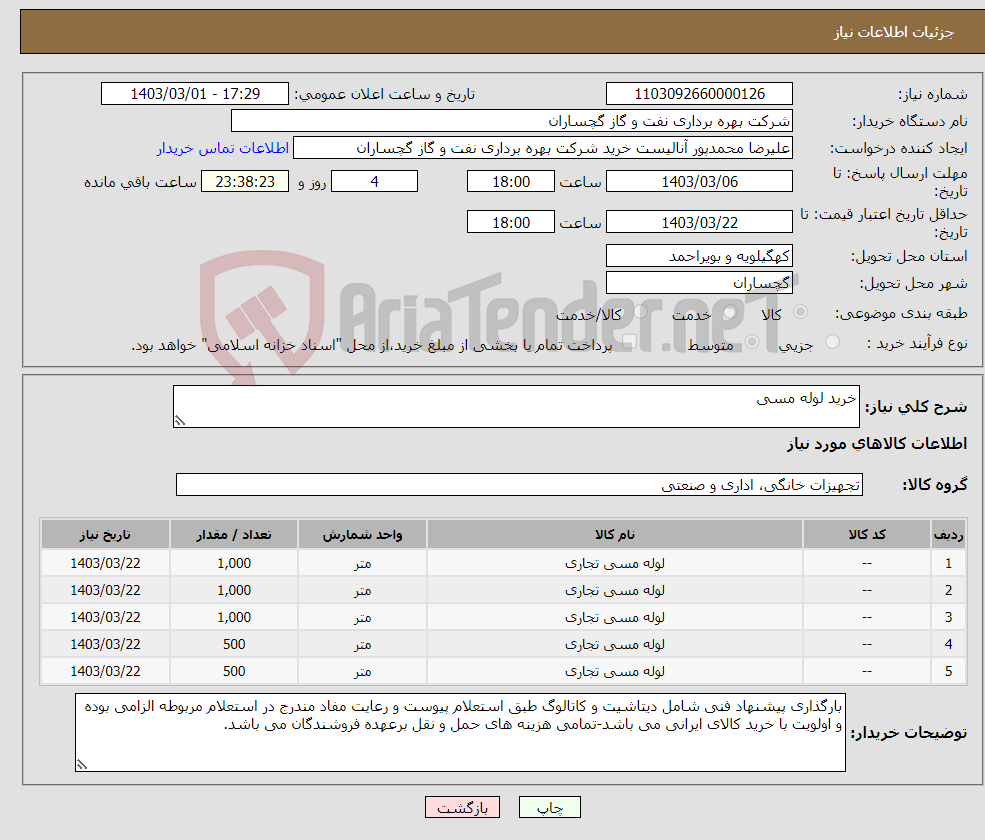
Task: Click the خرید لوله مسی description textarea
Action: (516, 406)
